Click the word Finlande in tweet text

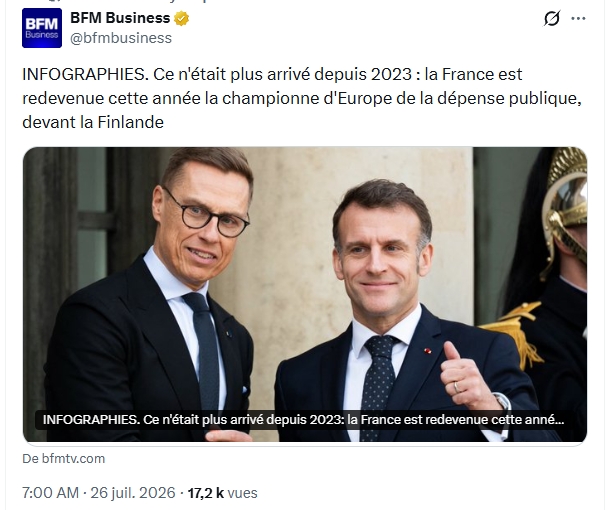[x=130, y=123]
